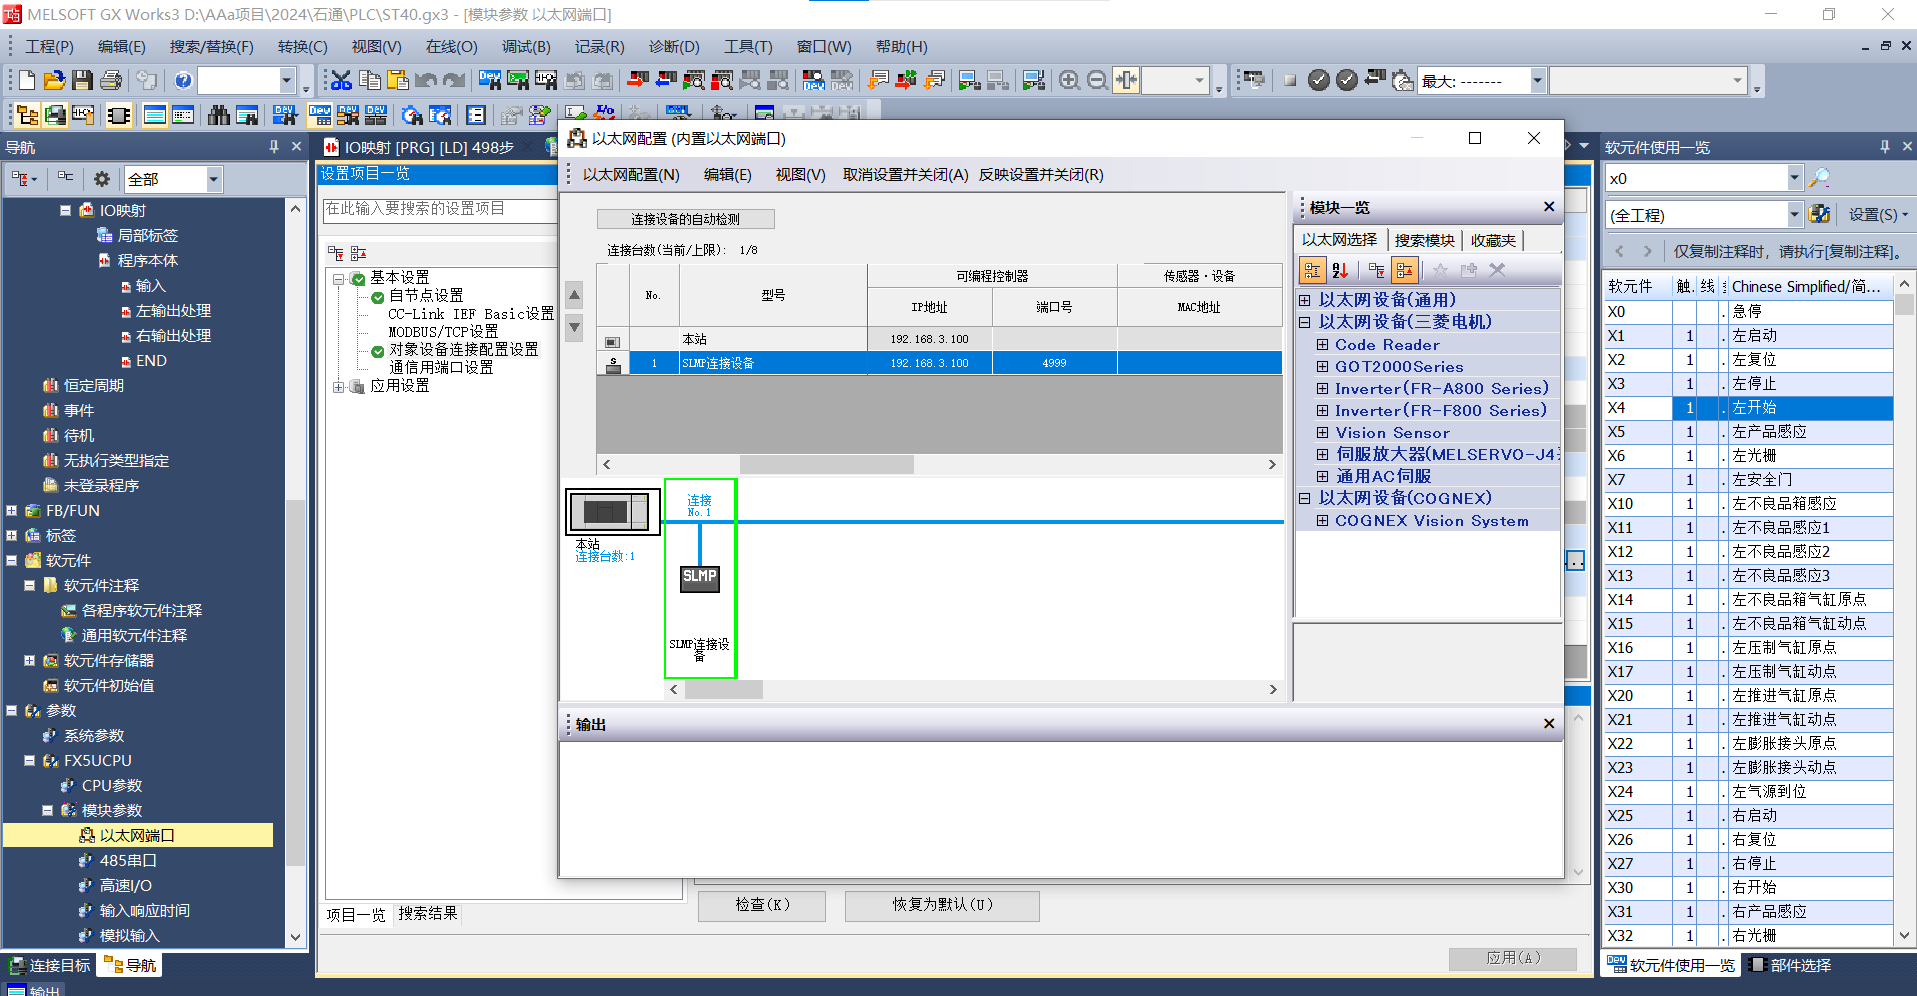
Task: Click the alphabetical A-Z sort icon in module list
Action: (x=1341, y=270)
